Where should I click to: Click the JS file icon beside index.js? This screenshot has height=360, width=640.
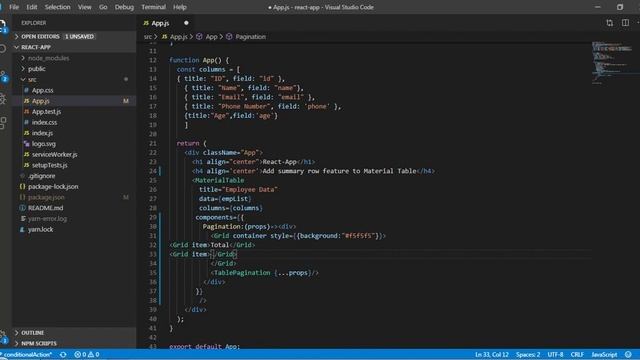click(27, 133)
